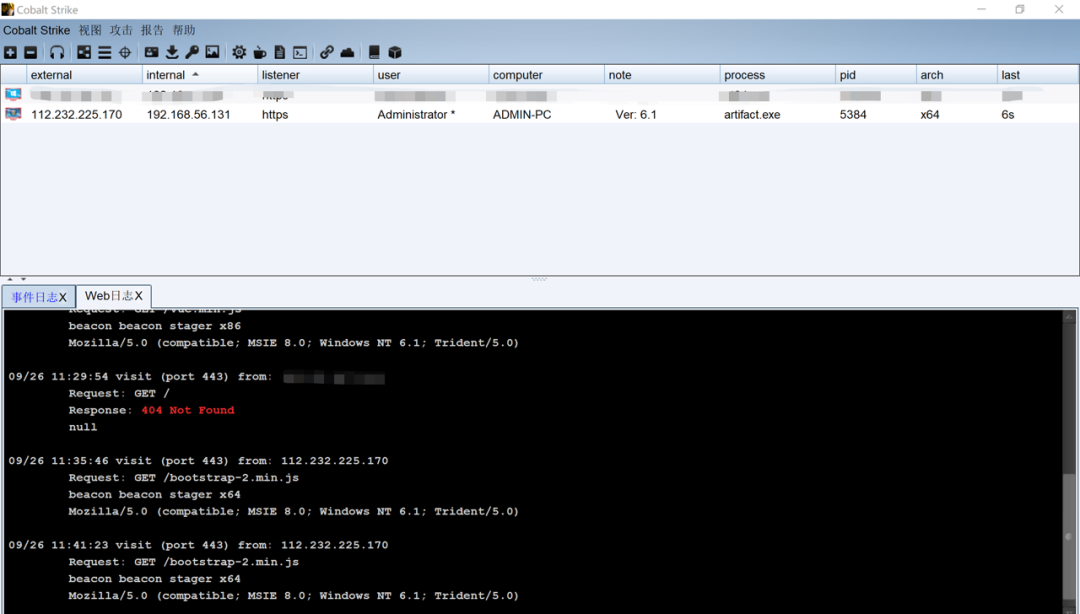Click the document icon for Office macro
This screenshot has width=1080, height=614.
coord(280,52)
